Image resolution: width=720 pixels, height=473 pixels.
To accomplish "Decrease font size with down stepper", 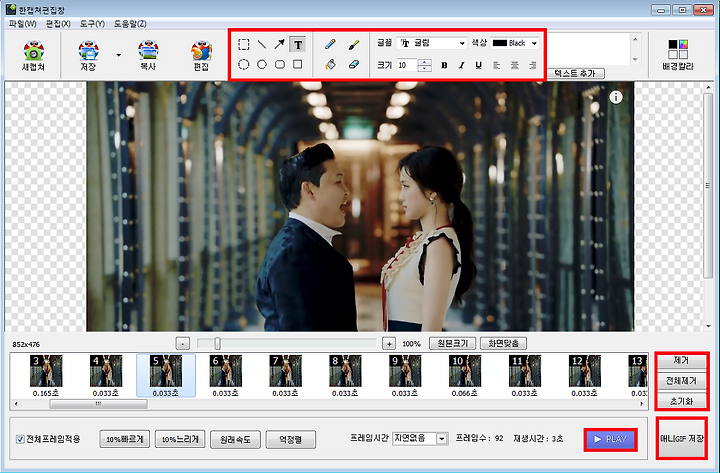I will pos(425,68).
